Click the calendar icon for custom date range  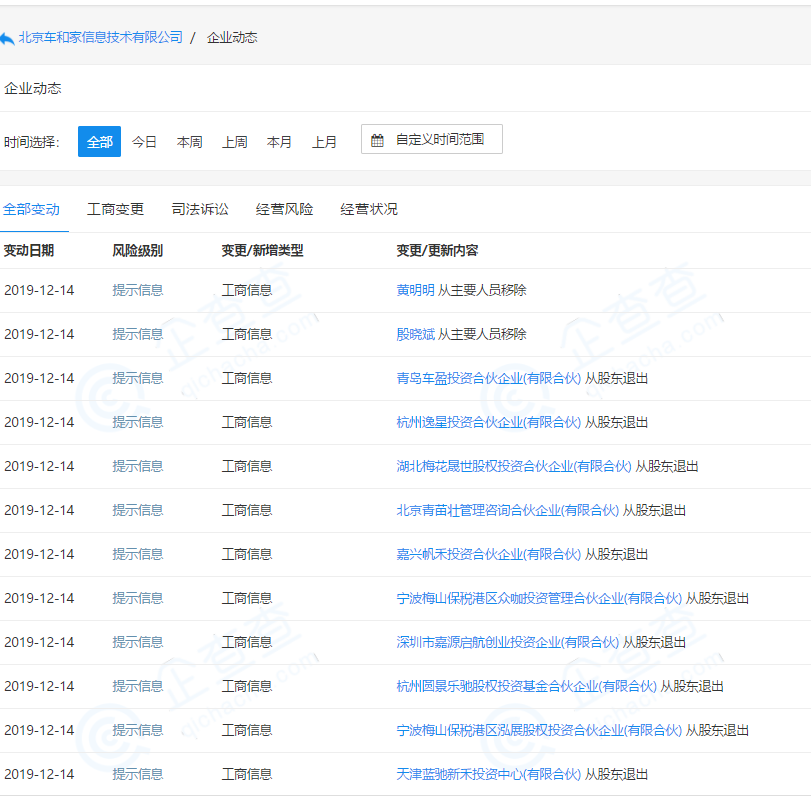[x=377, y=139]
